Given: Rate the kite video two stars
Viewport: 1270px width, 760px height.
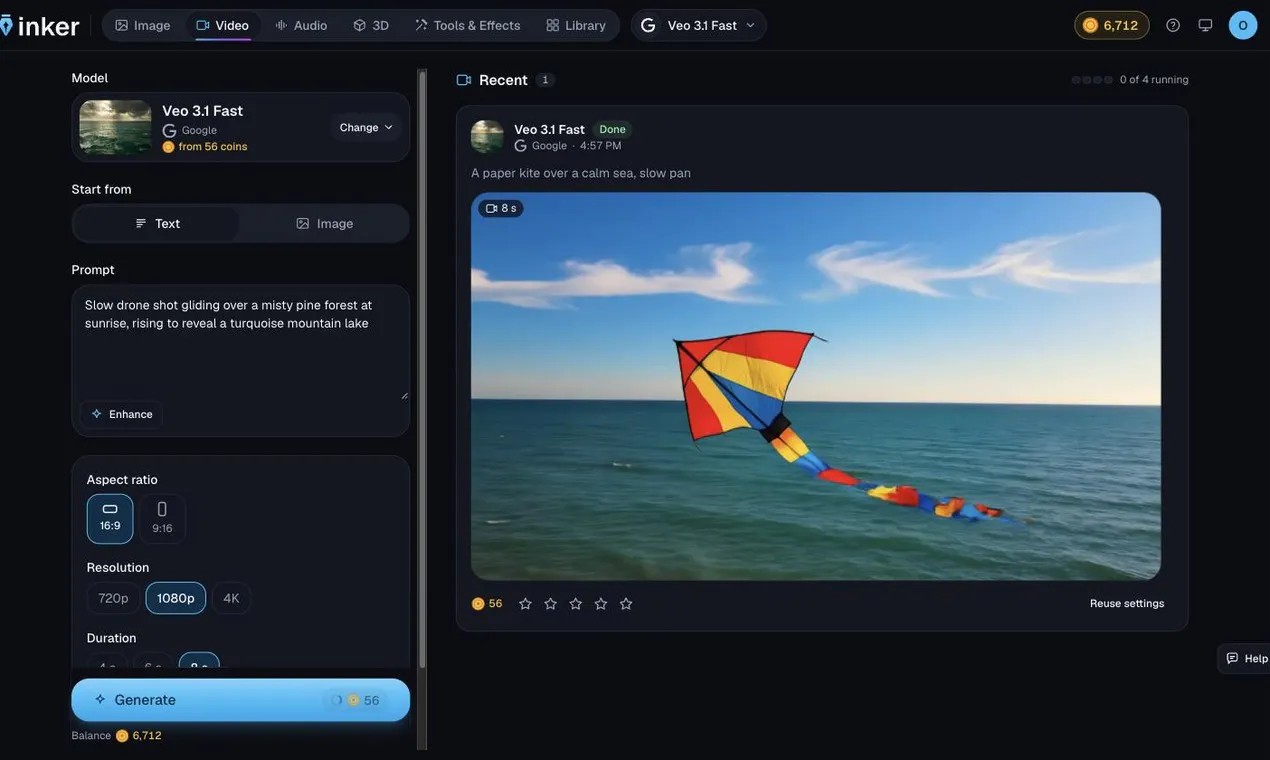Looking at the screenshot, I should [550, 604].
